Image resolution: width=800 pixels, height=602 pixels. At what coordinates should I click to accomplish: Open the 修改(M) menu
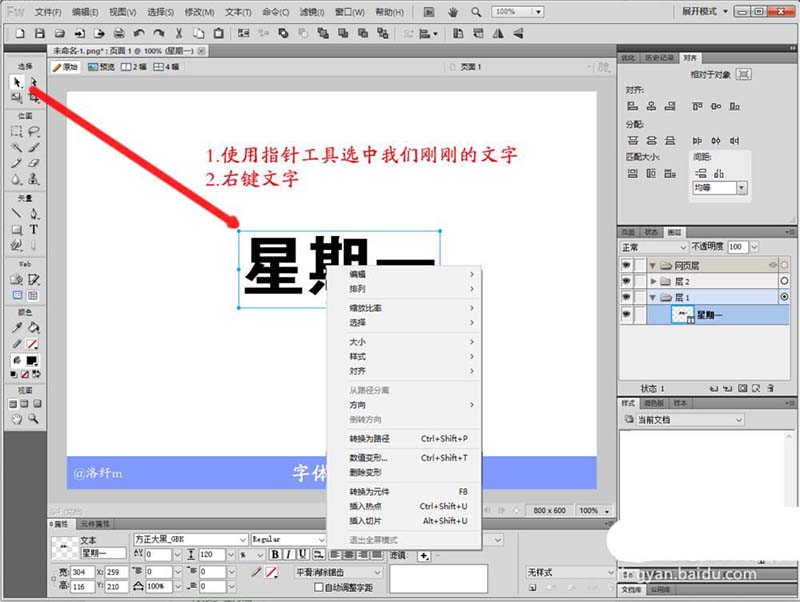(x=199, y=12)
